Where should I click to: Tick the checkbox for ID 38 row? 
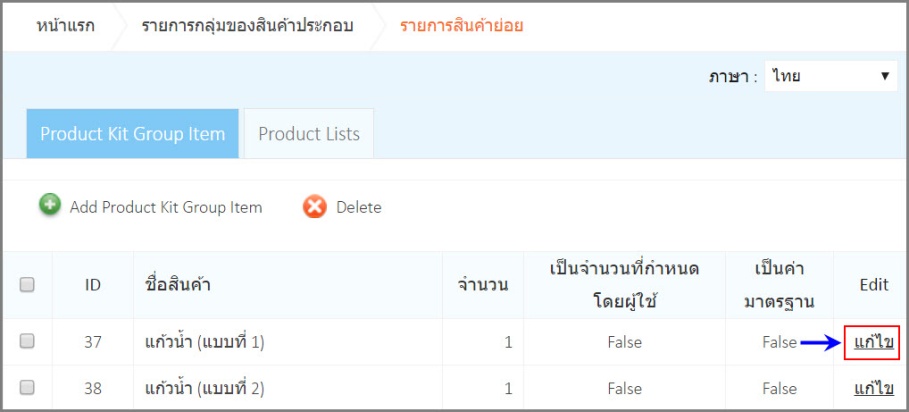pos(27,387)
